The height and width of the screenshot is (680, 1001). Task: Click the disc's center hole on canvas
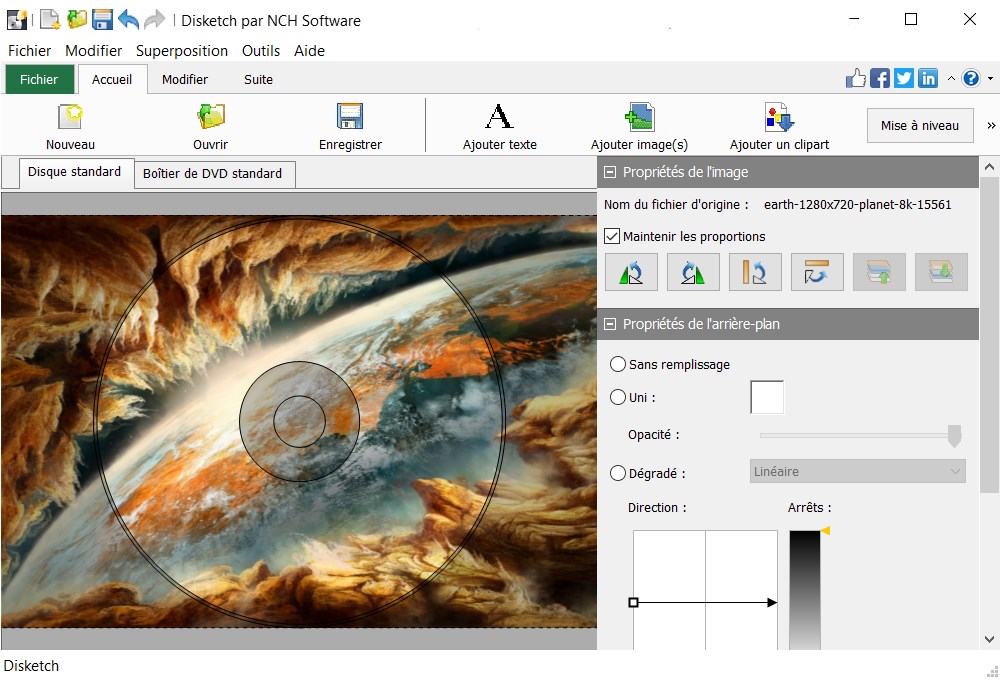(299, 421)
